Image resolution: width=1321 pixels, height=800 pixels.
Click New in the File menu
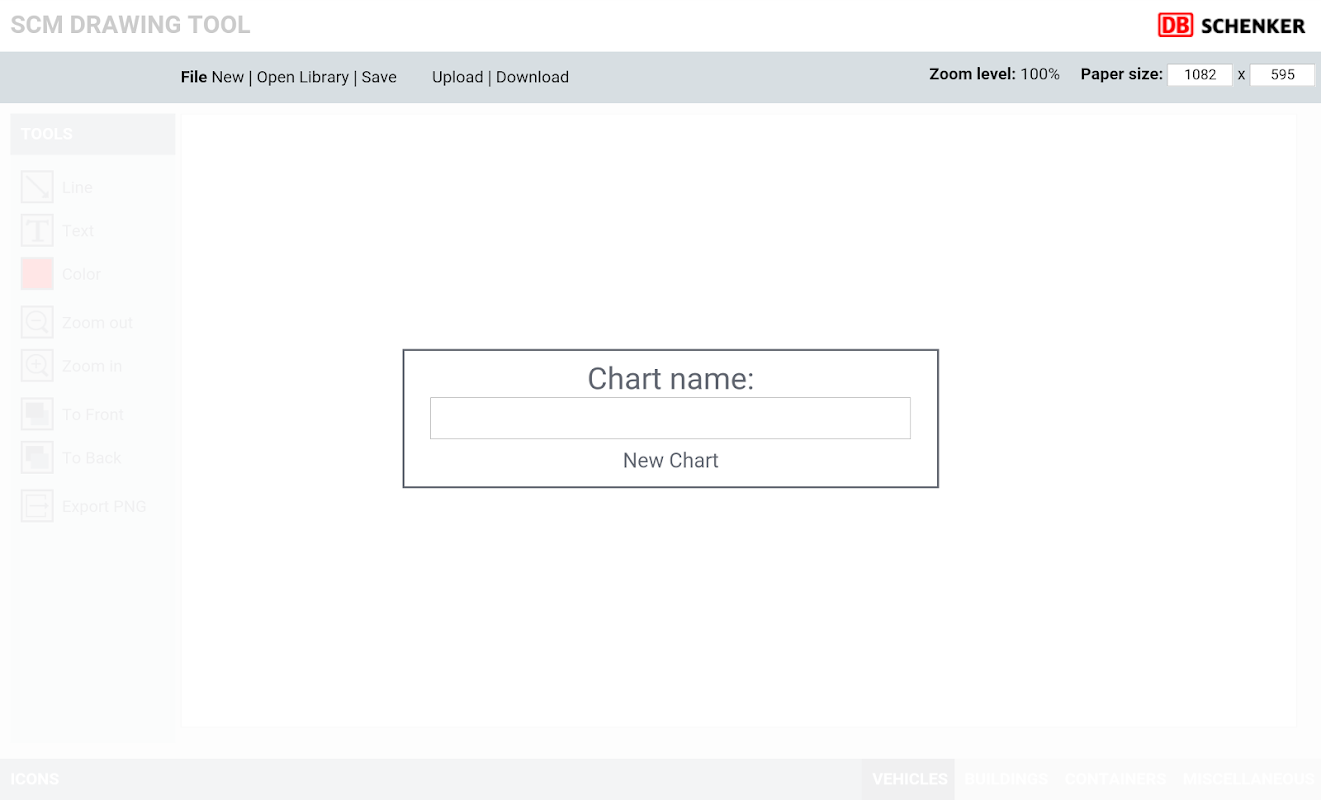(228, 77)
